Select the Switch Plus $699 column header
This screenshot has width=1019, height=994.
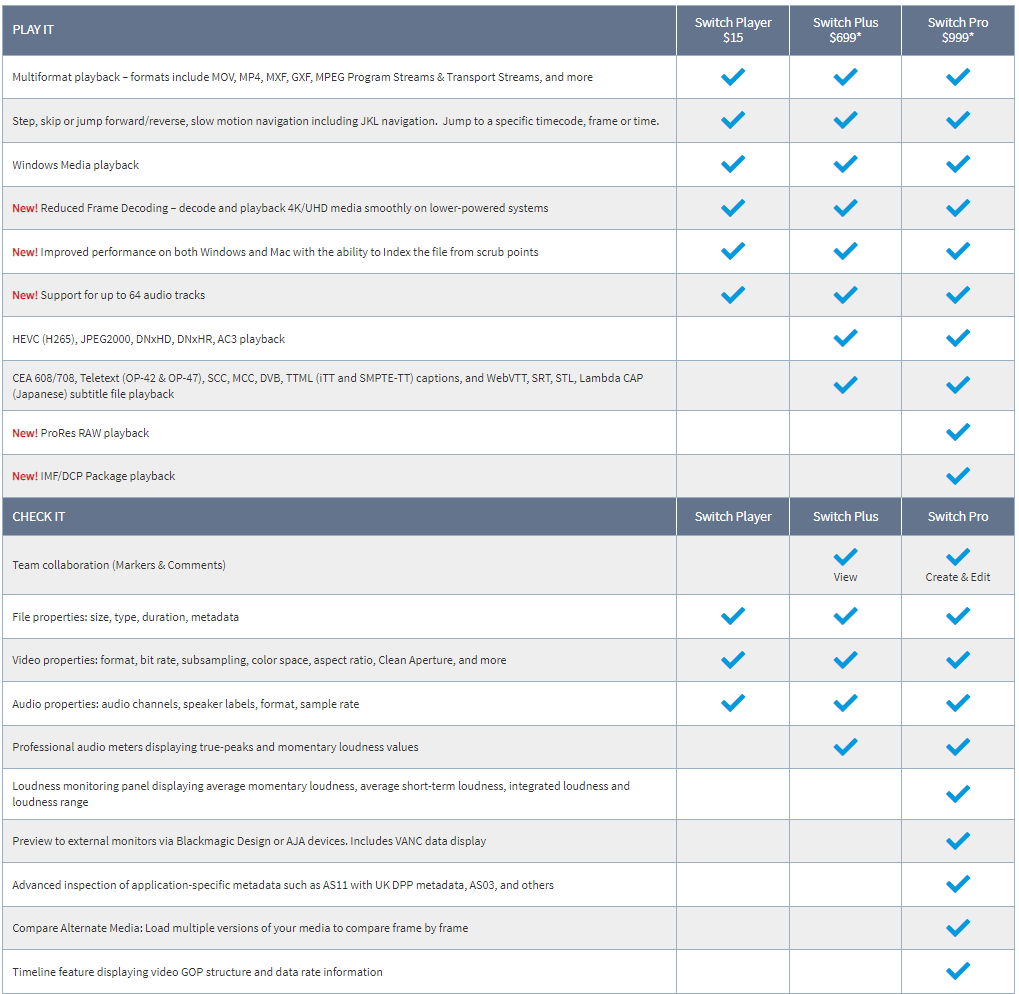click(x=845, y=30)
